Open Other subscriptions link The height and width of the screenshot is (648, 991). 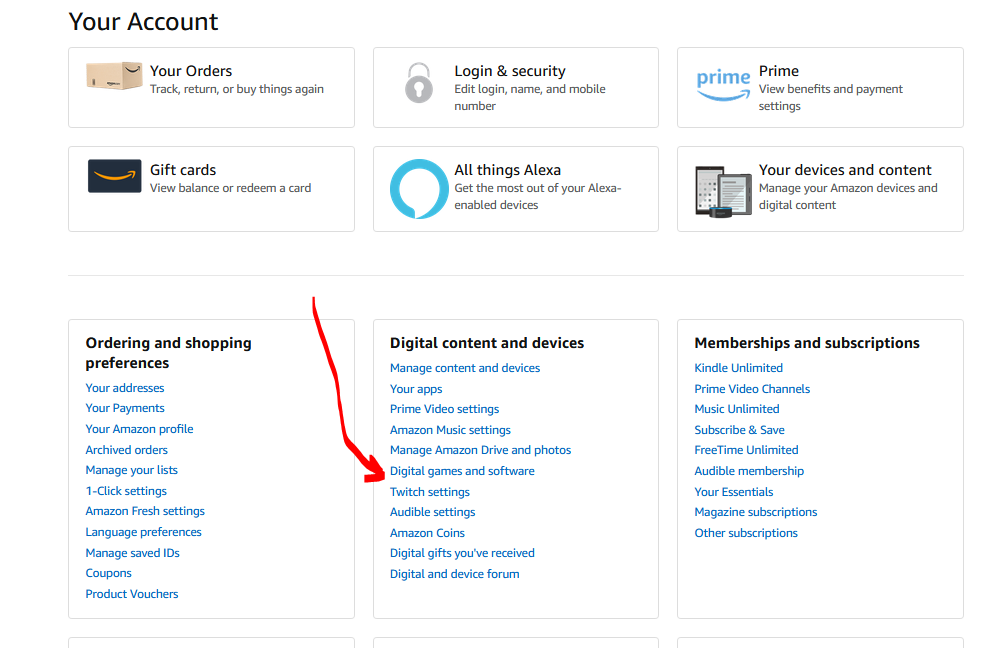click(x=746, y=533)
